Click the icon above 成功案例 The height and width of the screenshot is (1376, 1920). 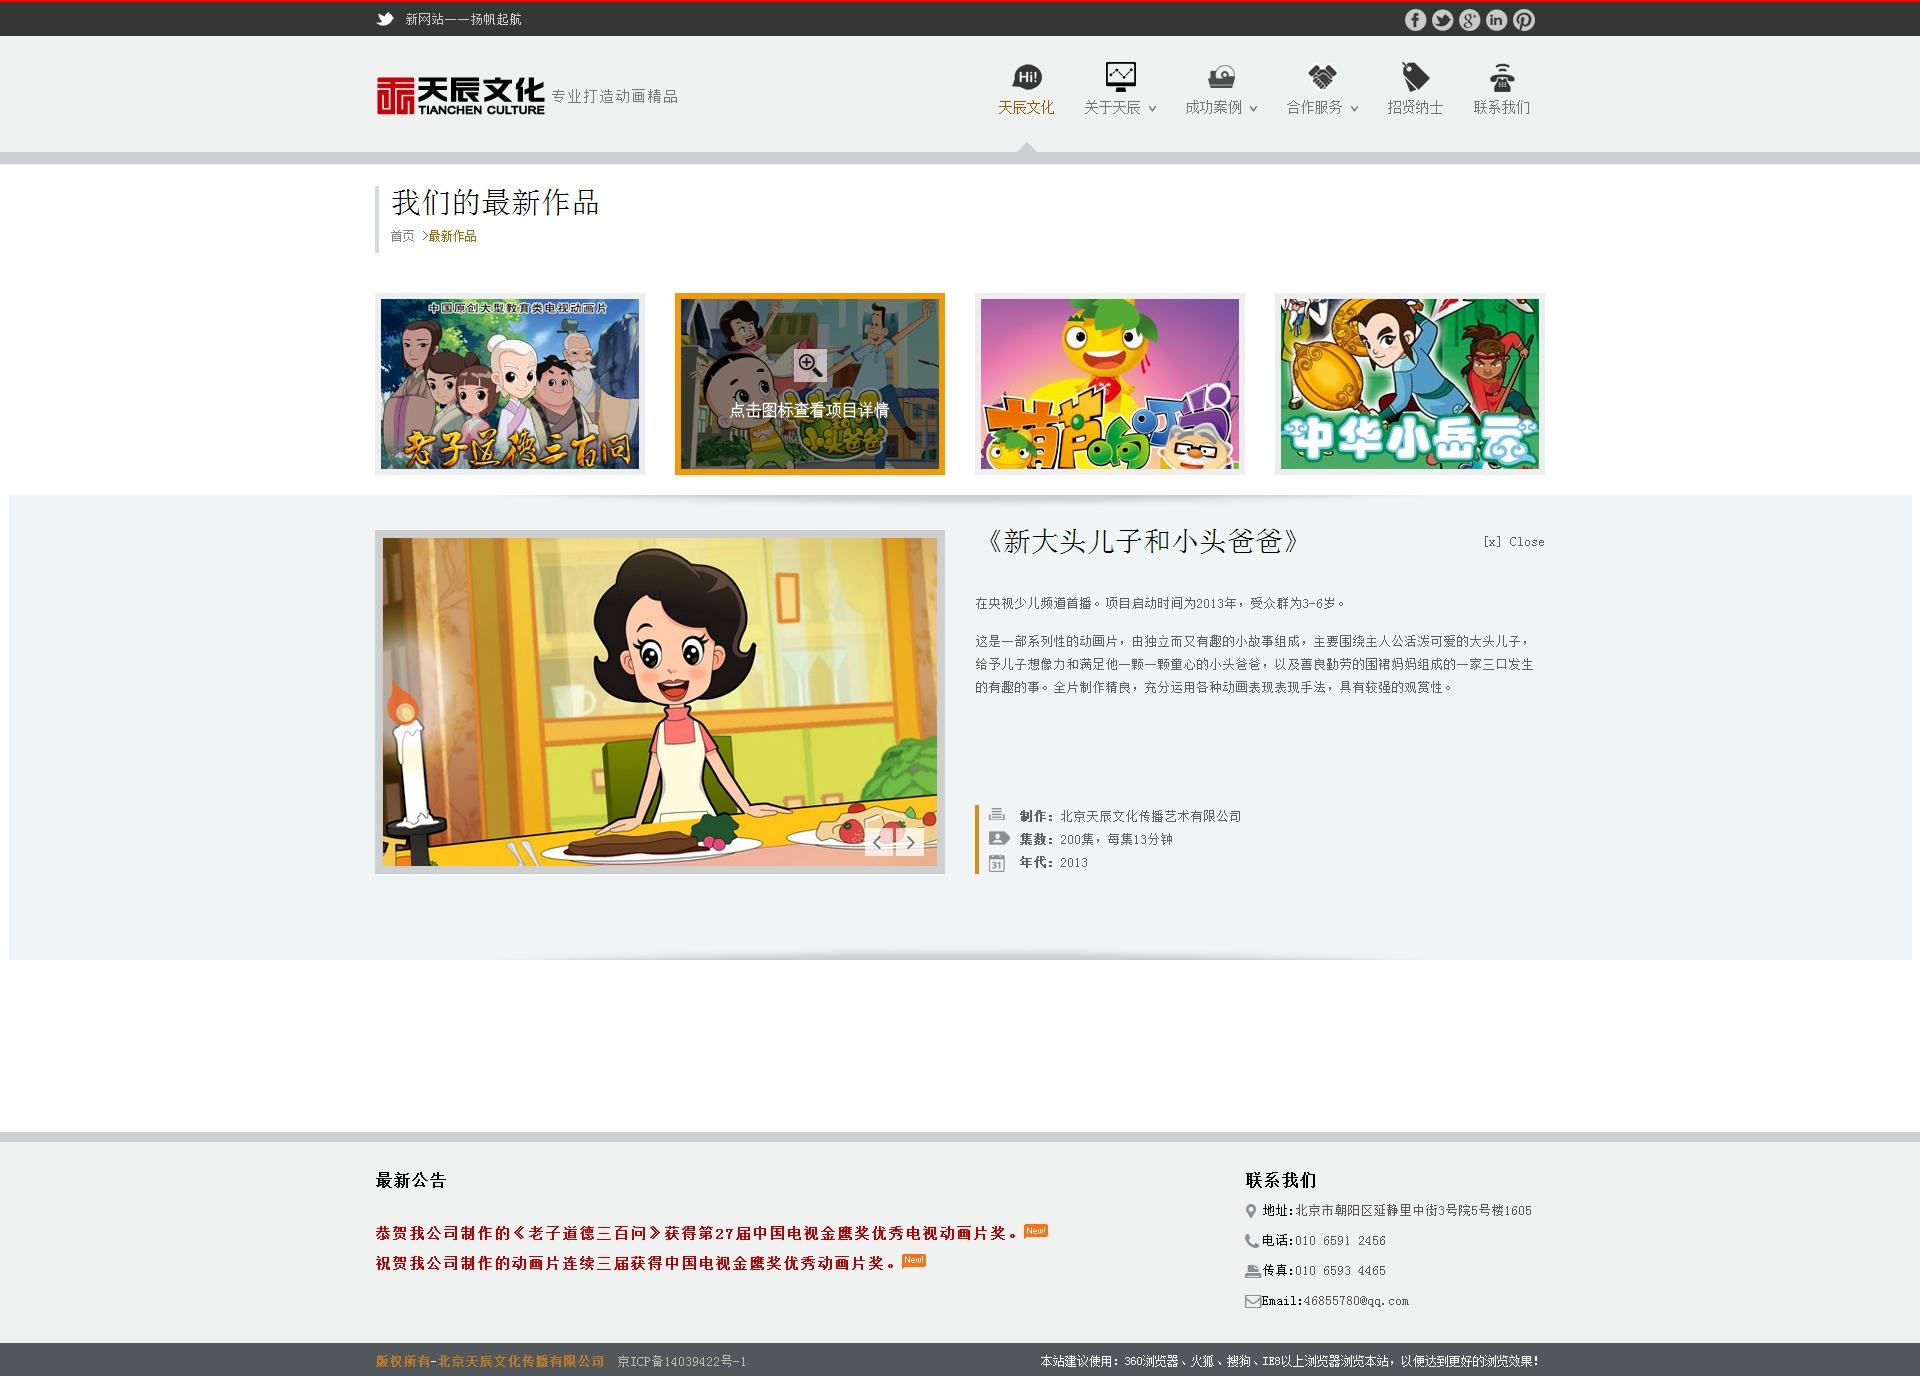(1221, 77)
